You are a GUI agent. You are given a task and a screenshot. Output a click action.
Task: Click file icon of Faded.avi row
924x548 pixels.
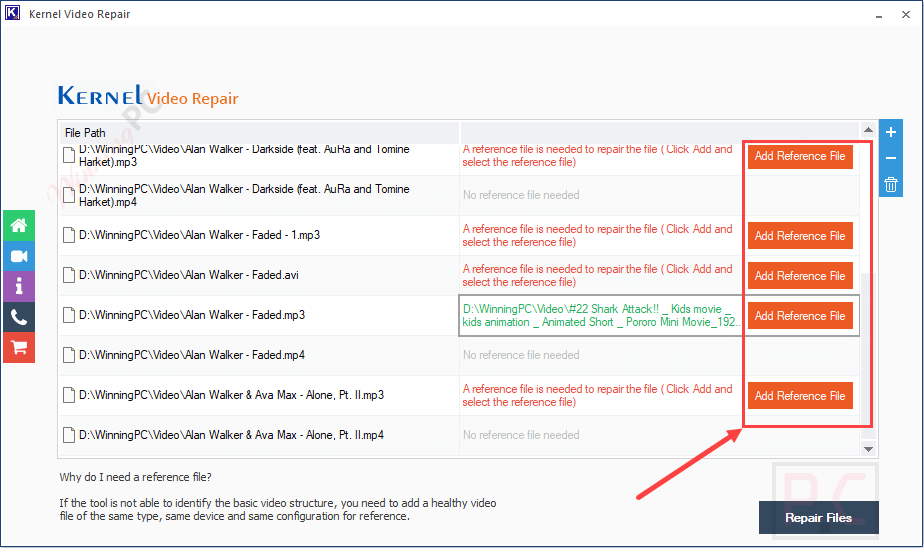[69, 275]
